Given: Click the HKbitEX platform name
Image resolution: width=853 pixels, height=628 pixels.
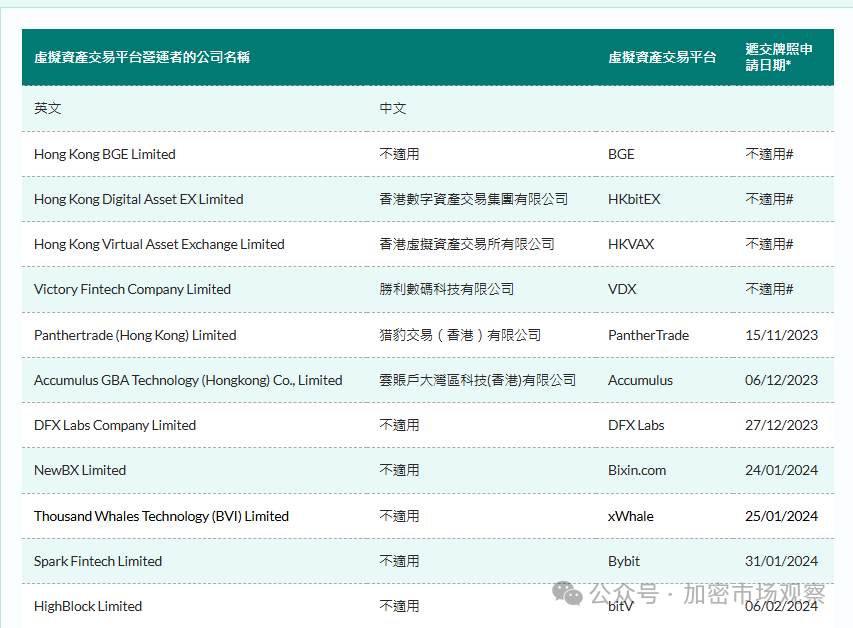Looking at the screenshot, I should (634, 199).
